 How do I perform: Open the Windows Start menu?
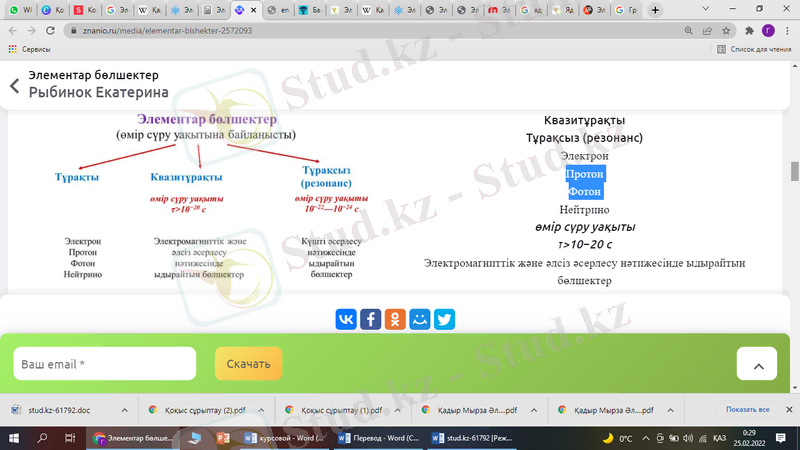pyautogui.click(x=14, y=438)
